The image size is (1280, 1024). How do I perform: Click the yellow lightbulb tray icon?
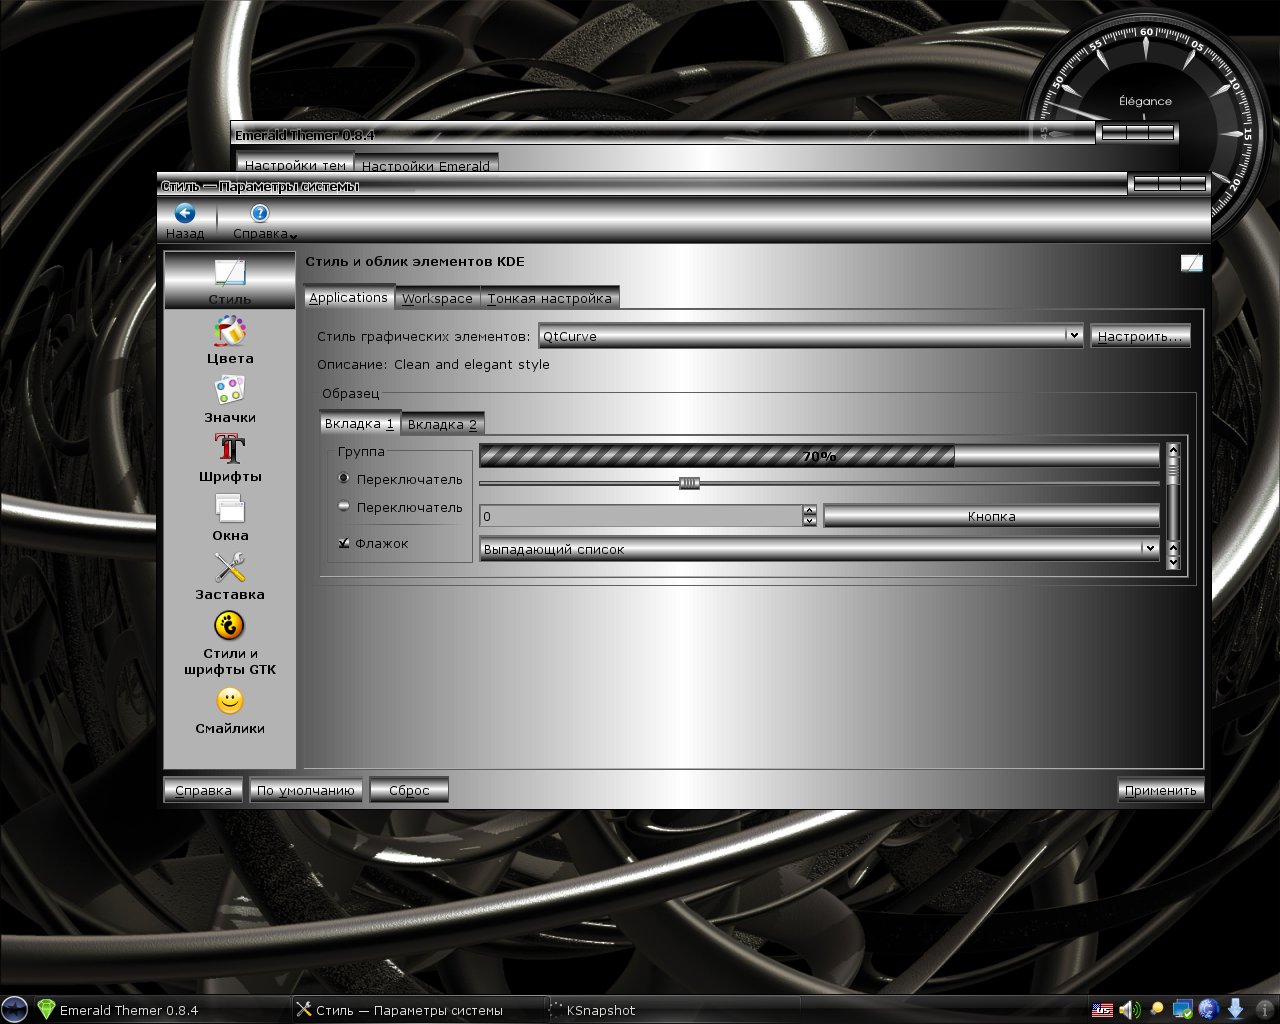[1156, 1009]
